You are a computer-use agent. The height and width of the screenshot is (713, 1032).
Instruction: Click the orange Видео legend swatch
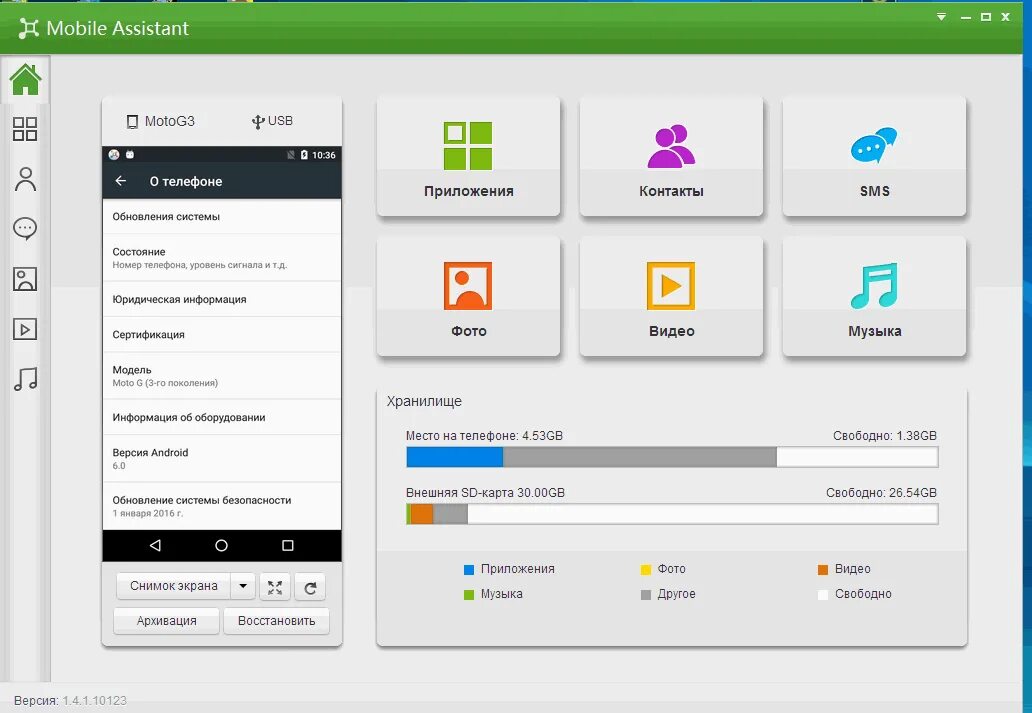coord(823,569)
